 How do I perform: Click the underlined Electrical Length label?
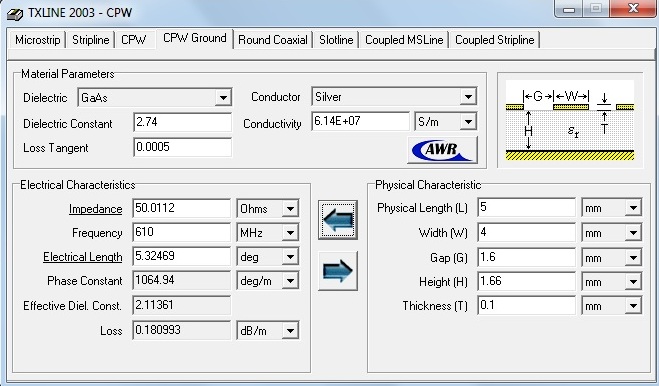[x=83, y=257]
